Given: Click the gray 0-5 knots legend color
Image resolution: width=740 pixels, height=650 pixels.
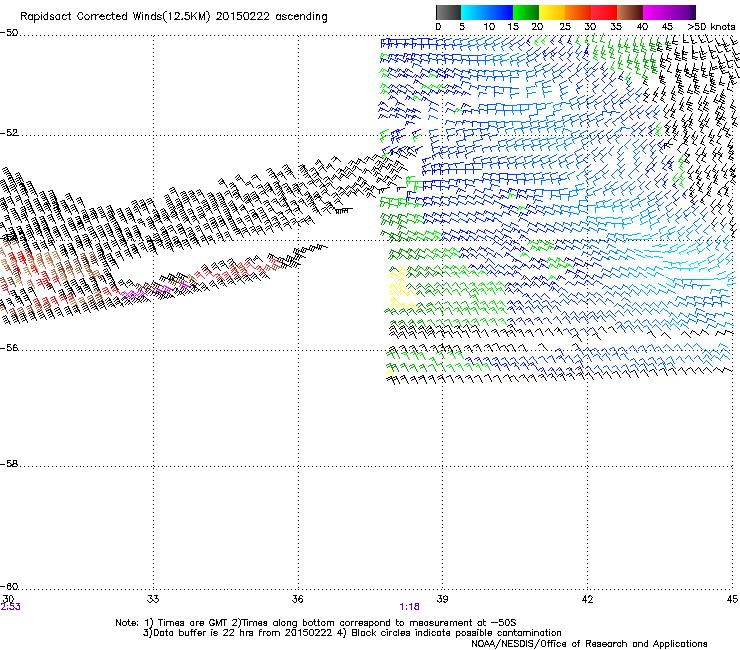Looking at the screenshot, I should pos(448,12).
